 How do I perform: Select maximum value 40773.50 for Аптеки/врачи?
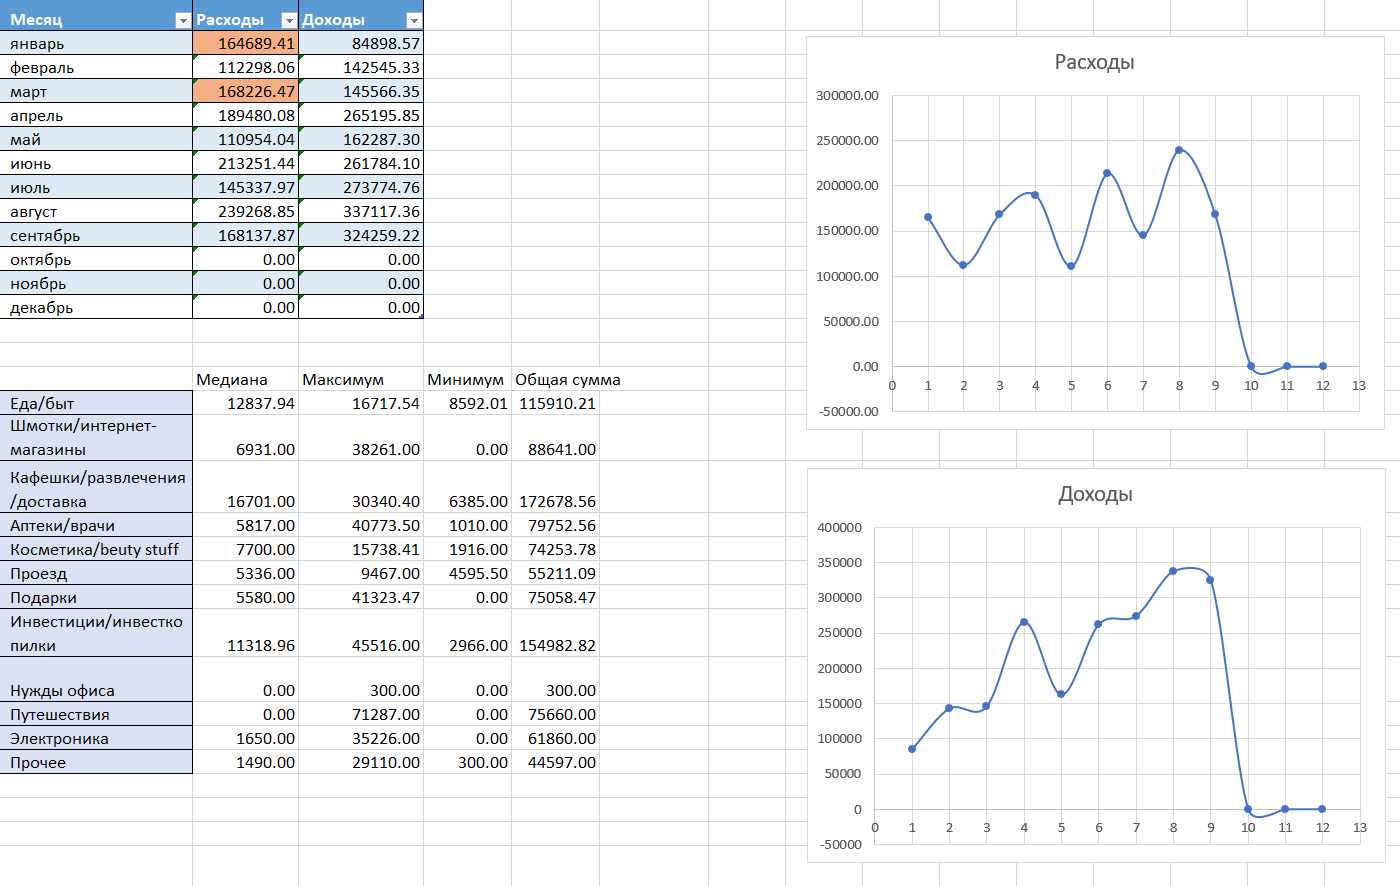tap(361, 525)
